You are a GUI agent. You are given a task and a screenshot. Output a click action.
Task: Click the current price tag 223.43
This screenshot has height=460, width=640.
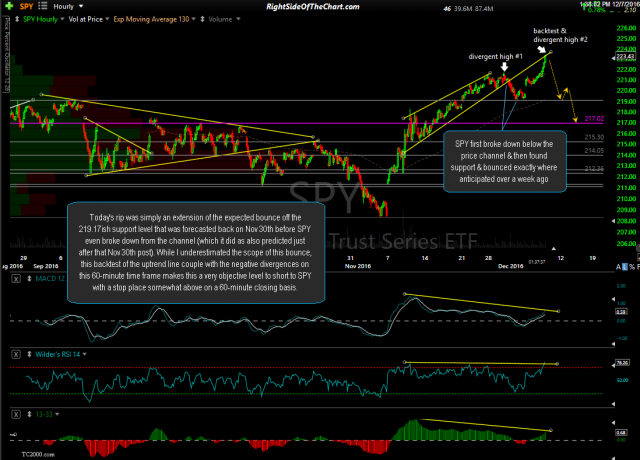[x=625, y=57]
